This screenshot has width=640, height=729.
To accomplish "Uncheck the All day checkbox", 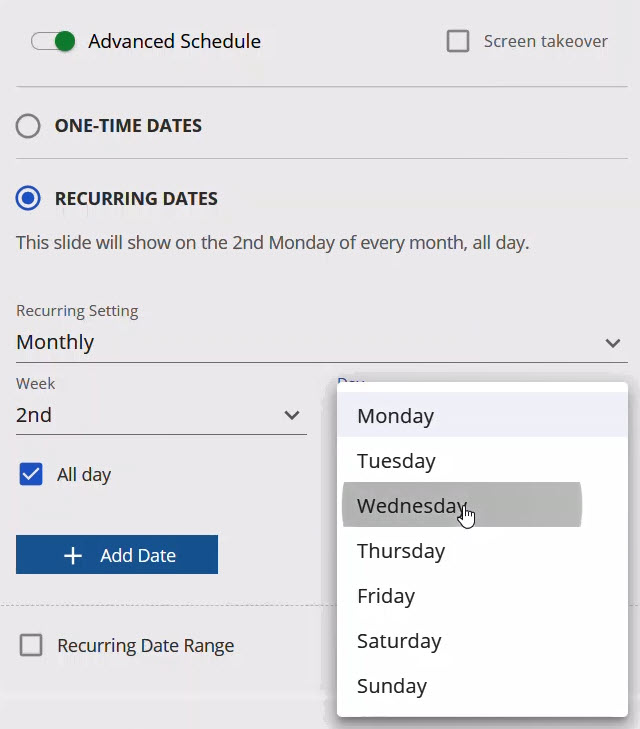I will click(31, 474).
